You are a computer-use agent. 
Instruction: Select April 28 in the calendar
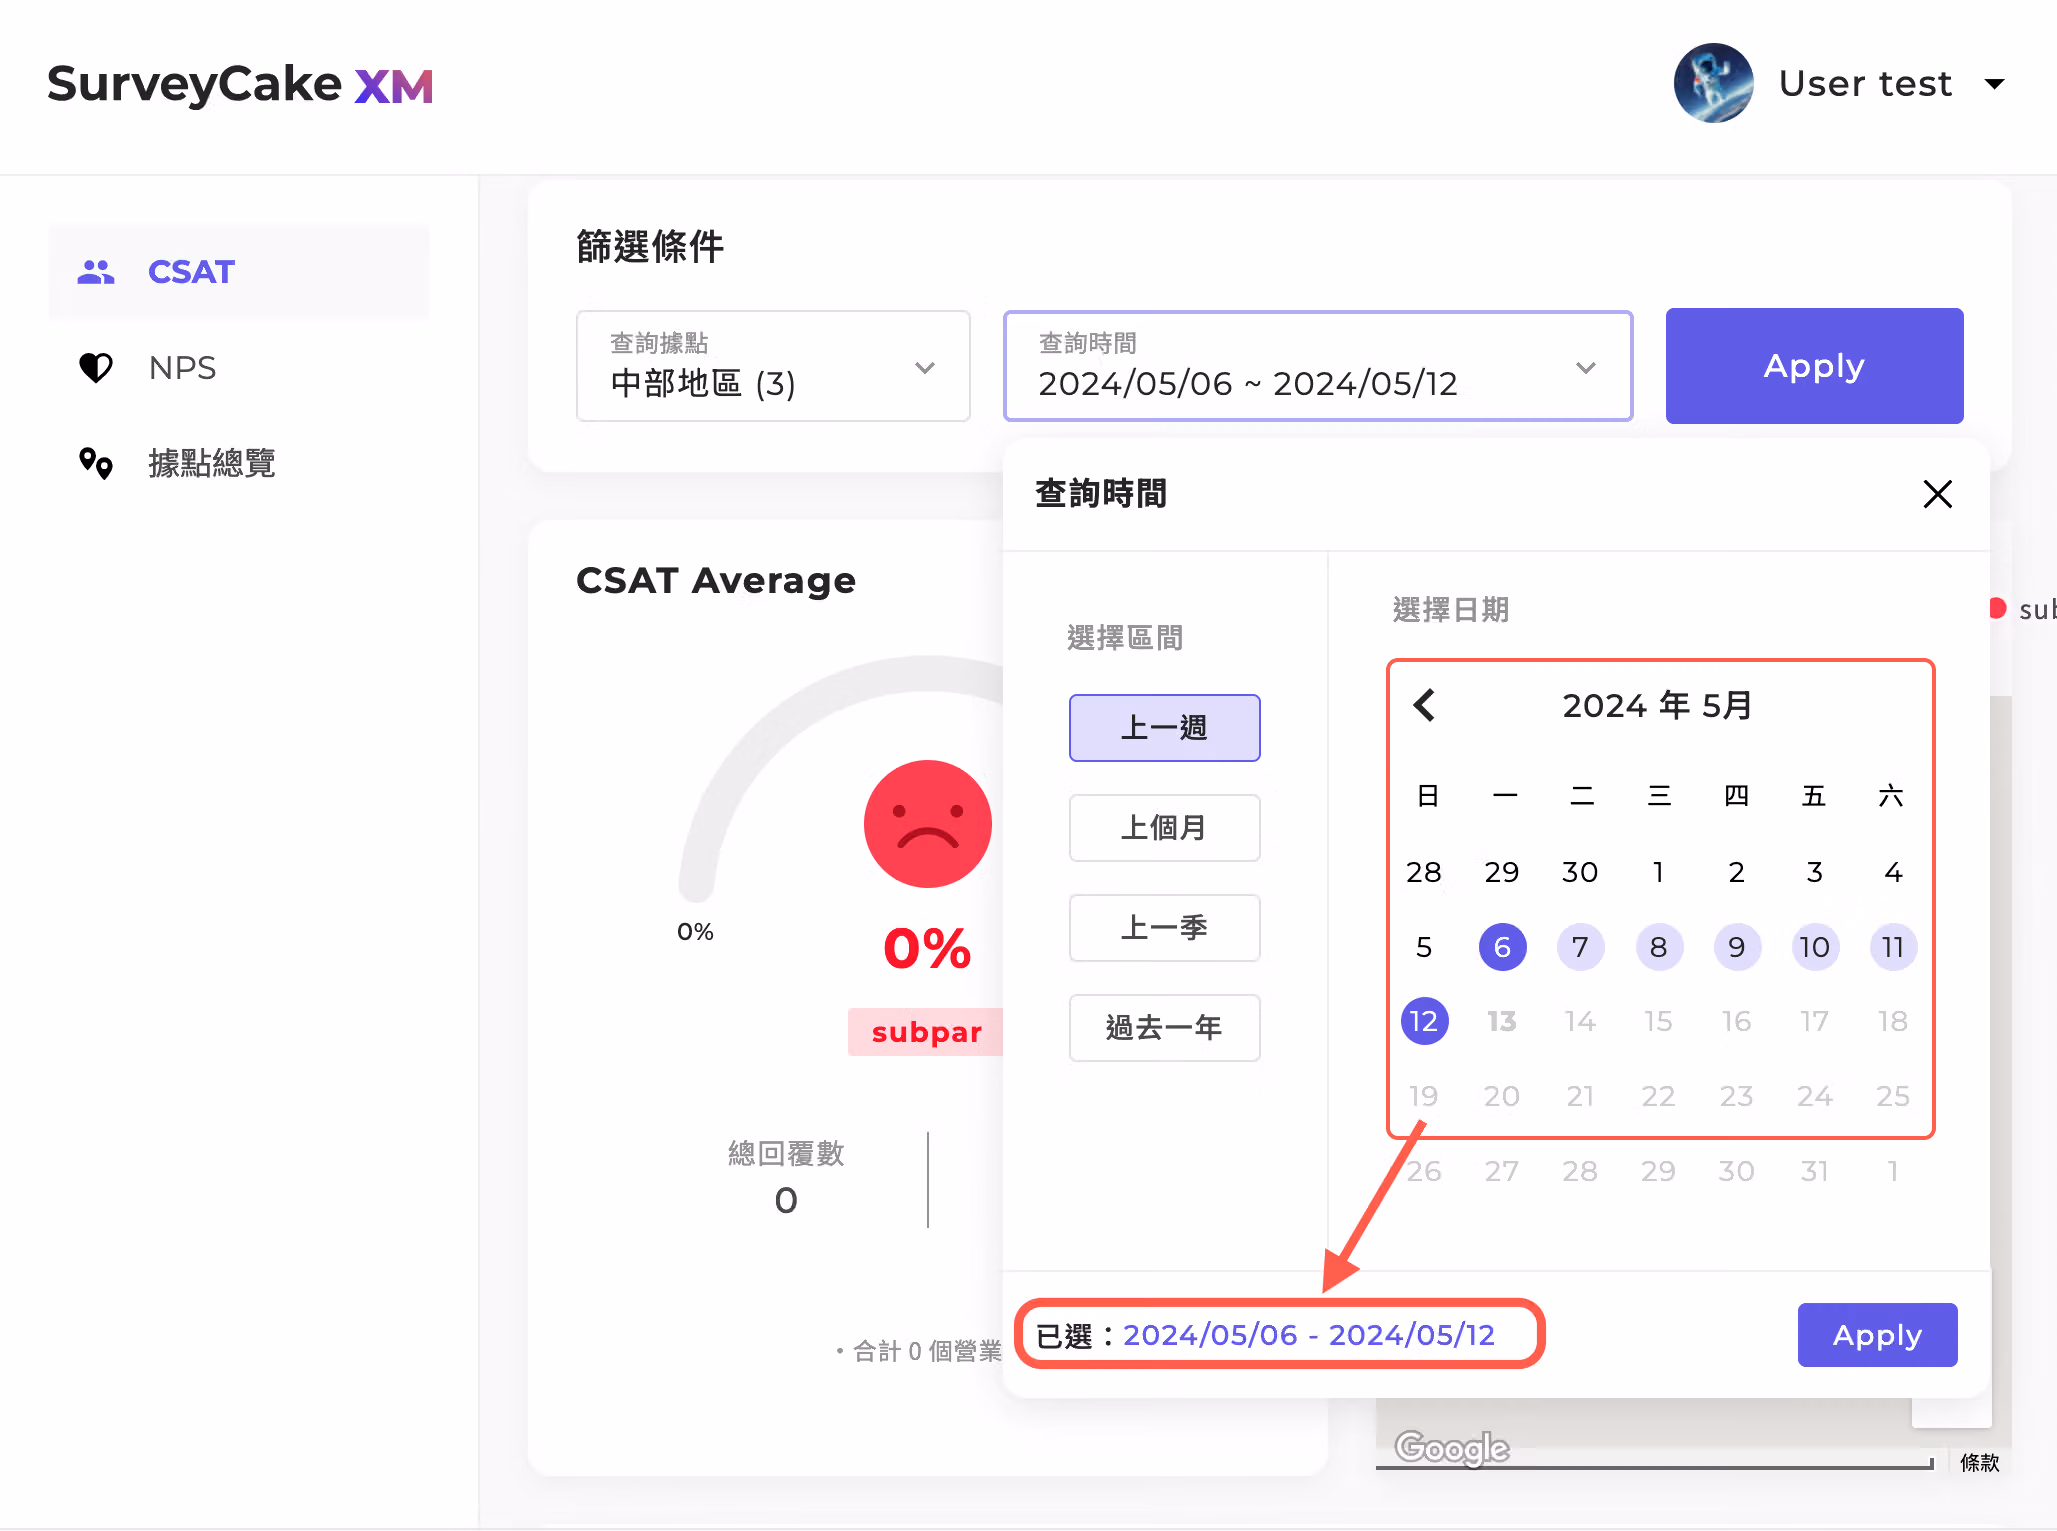click(x=1424, y=872)
